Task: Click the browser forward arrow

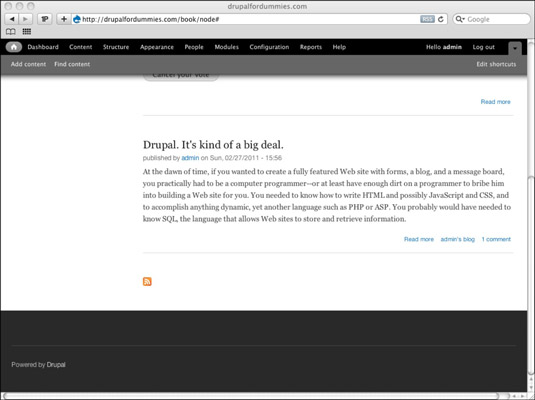Action: pos(25,19)
